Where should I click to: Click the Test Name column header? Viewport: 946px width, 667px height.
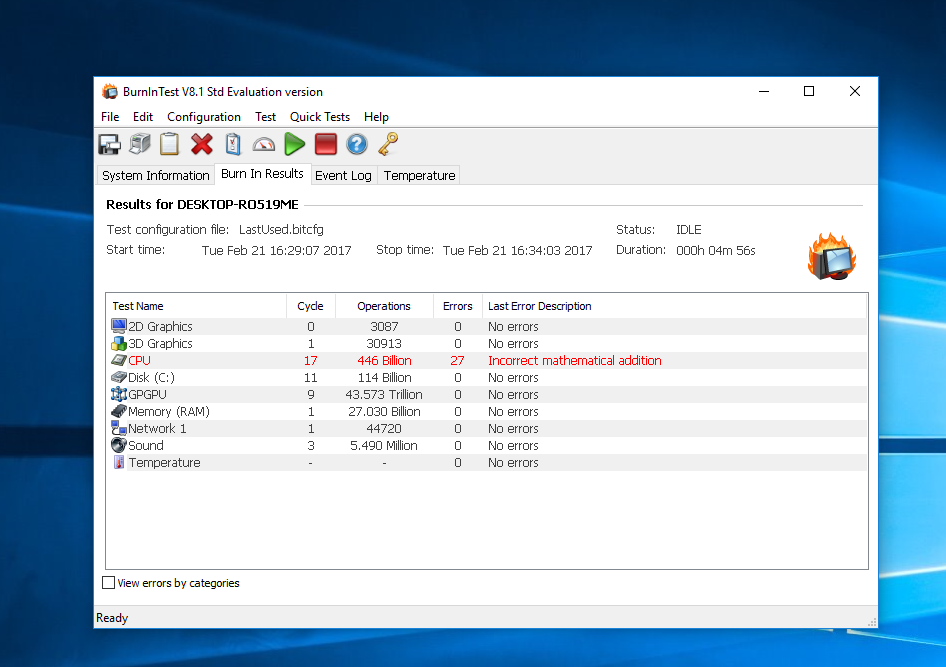[x=196, y=306]
